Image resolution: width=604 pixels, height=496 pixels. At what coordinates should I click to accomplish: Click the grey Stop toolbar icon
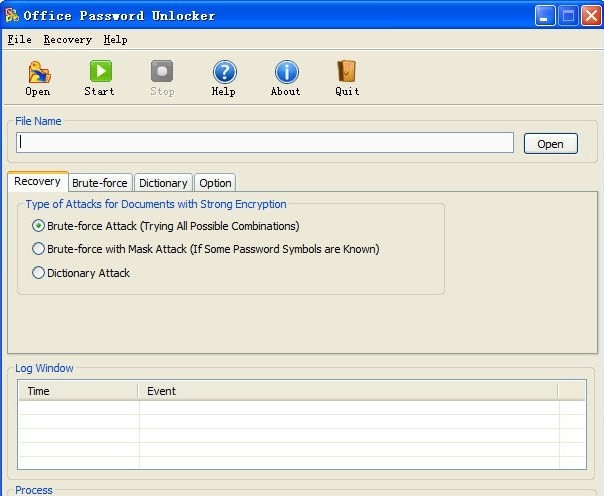tap(162, 71)
